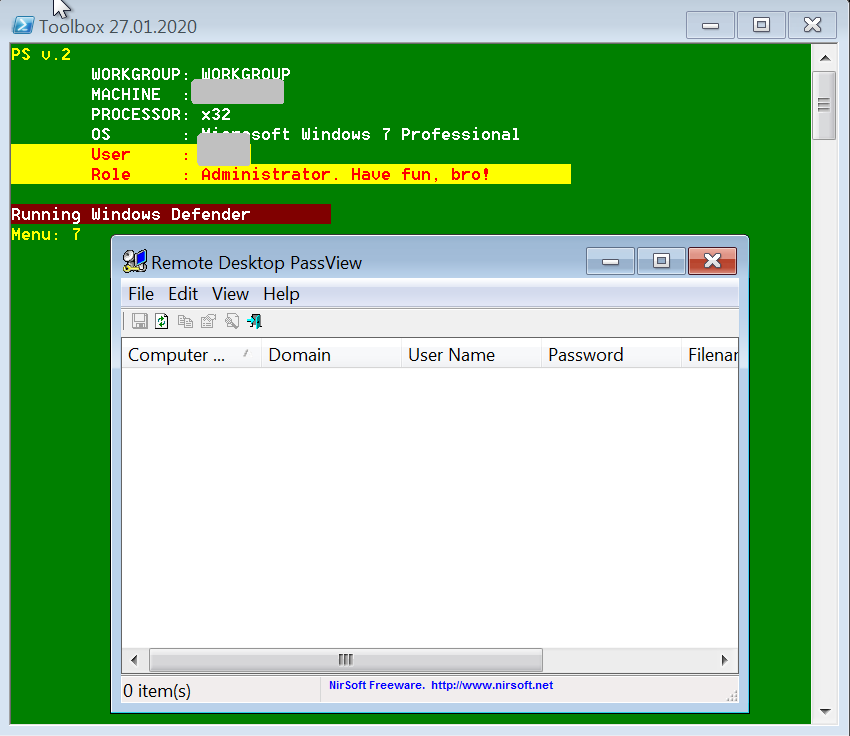Click the PowerShell icon in Toolbox title bar
Viewport: 850px width, 736px height.
point(23,25)
